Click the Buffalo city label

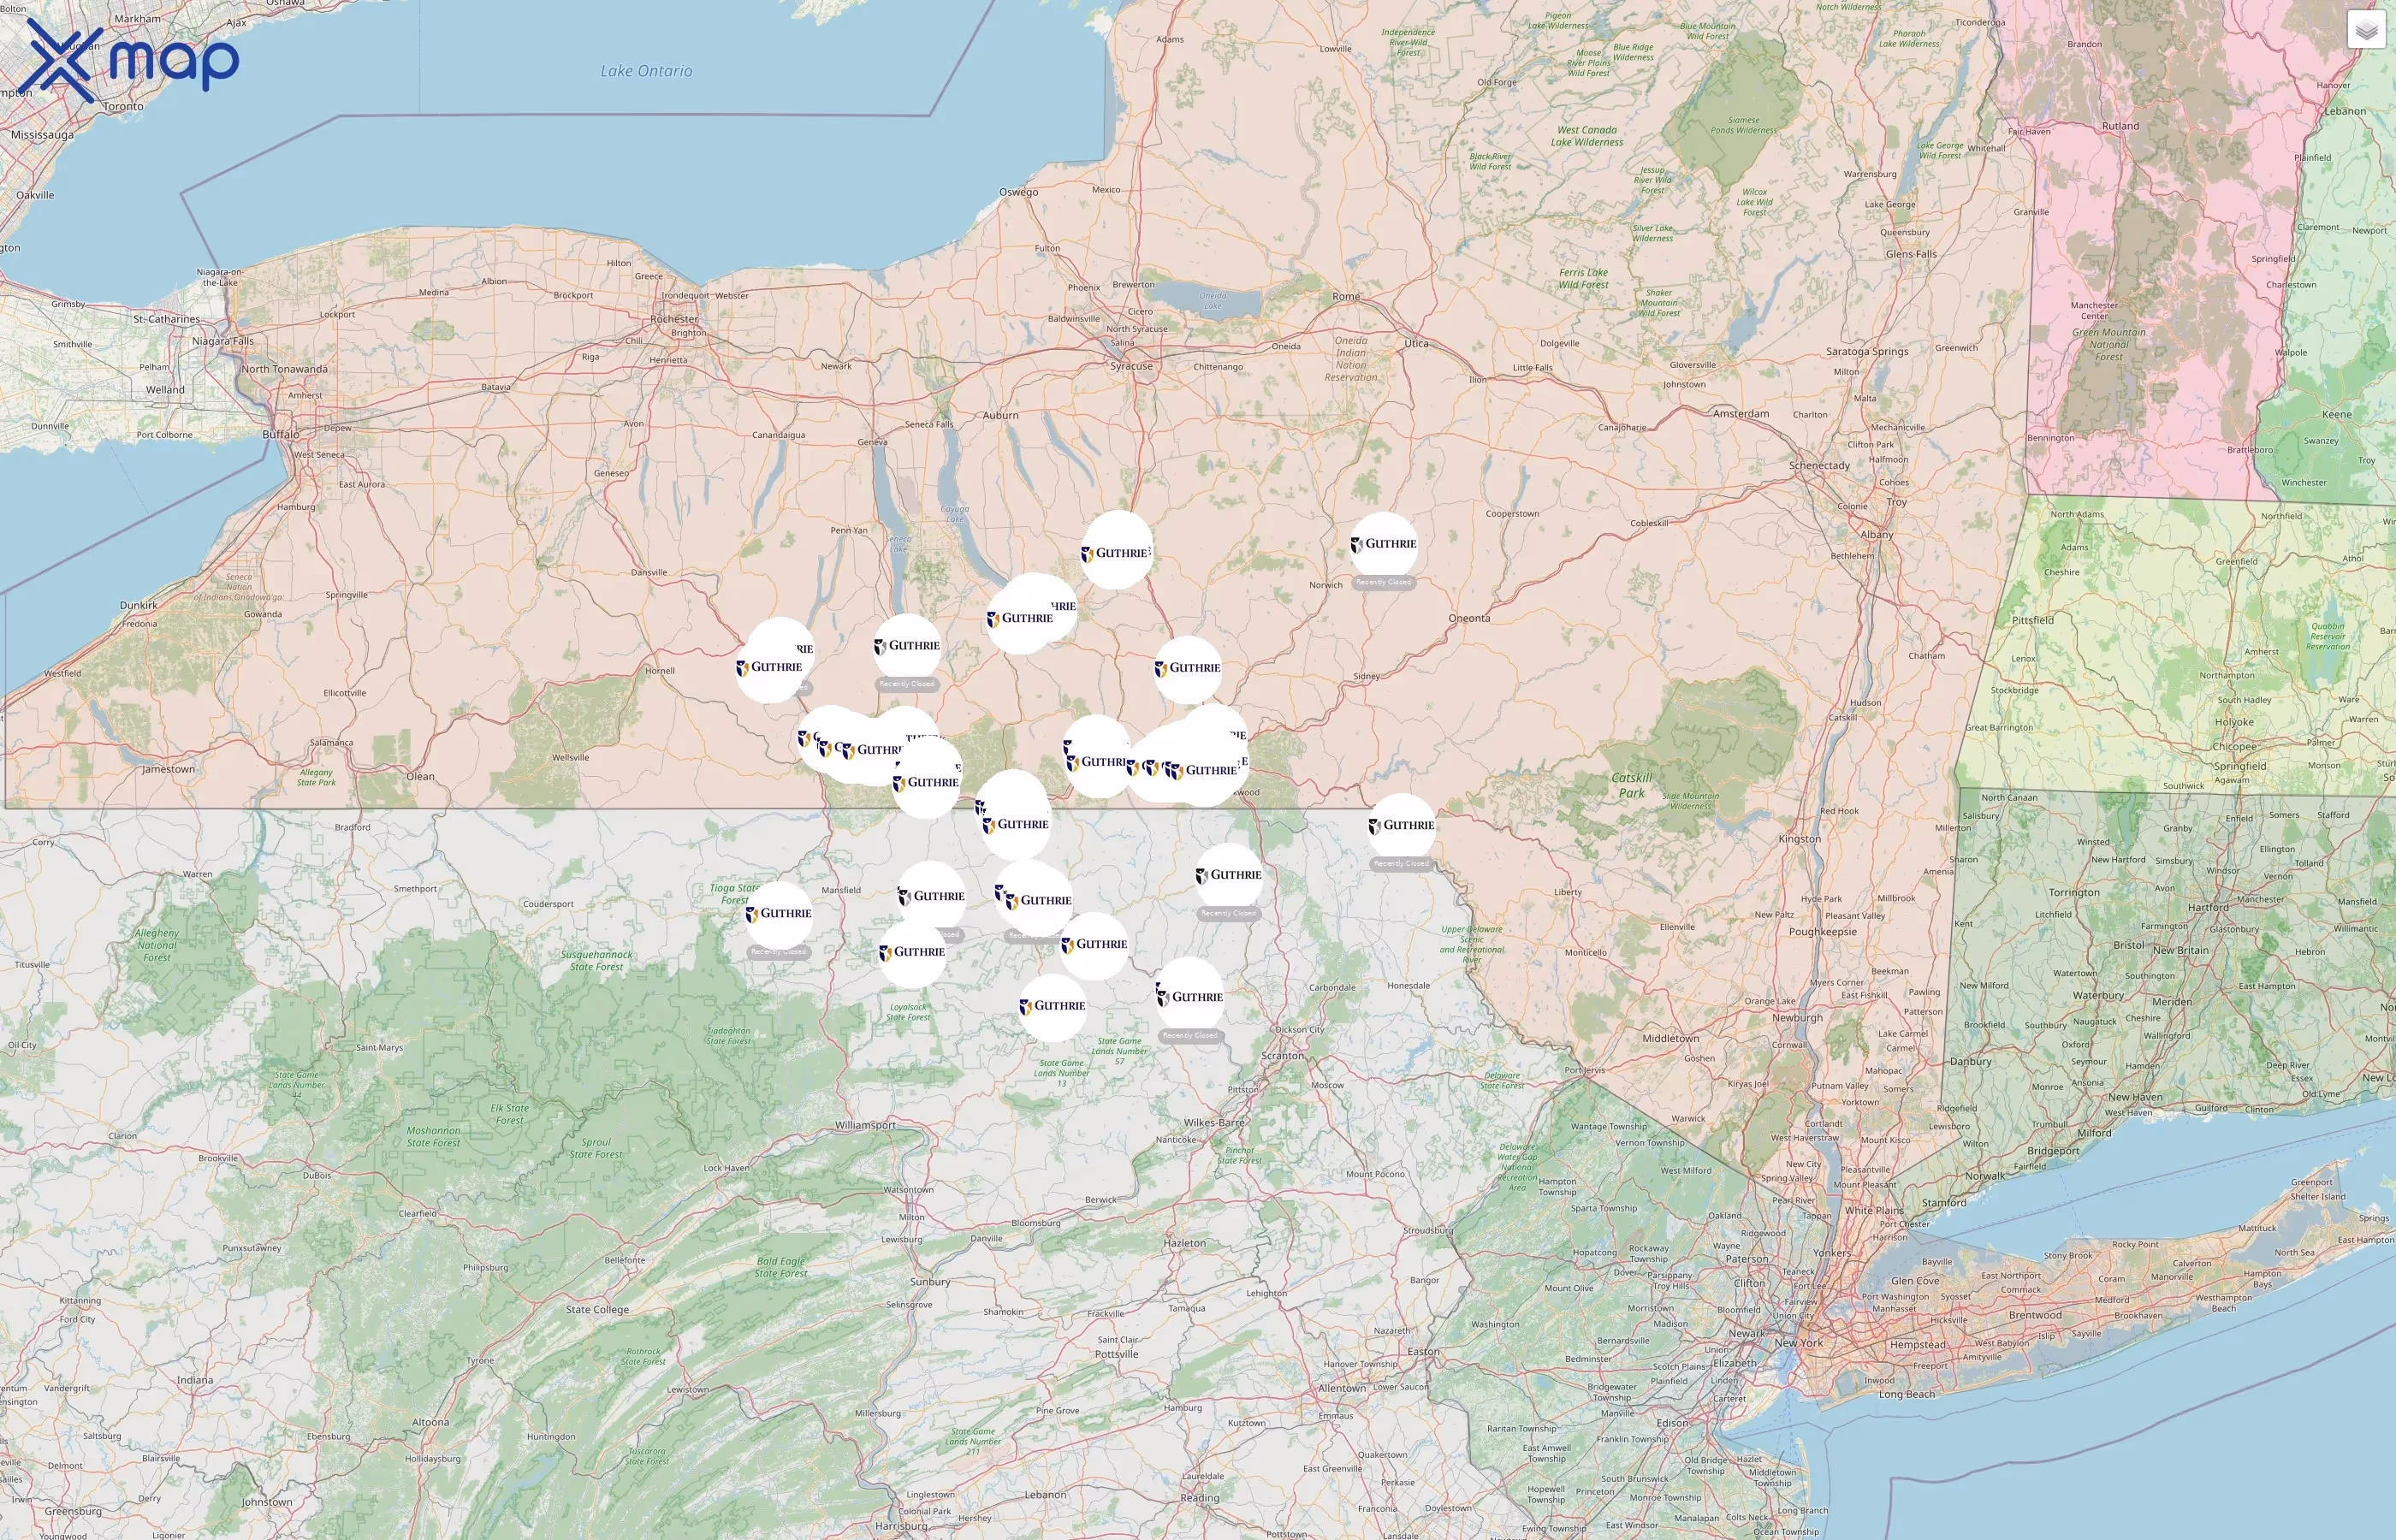click(281, 434)
